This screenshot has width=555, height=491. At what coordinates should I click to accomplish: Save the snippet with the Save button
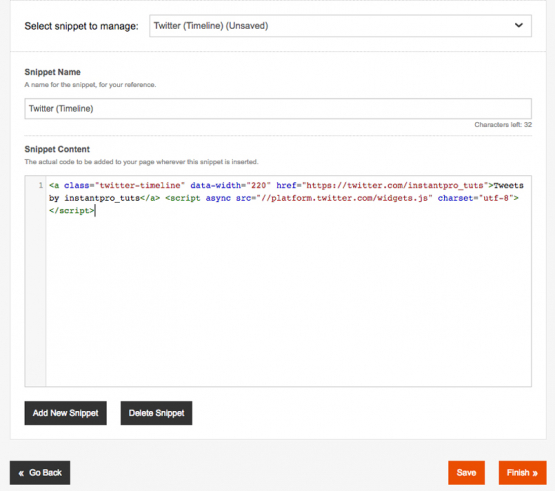tap(466, 473)
